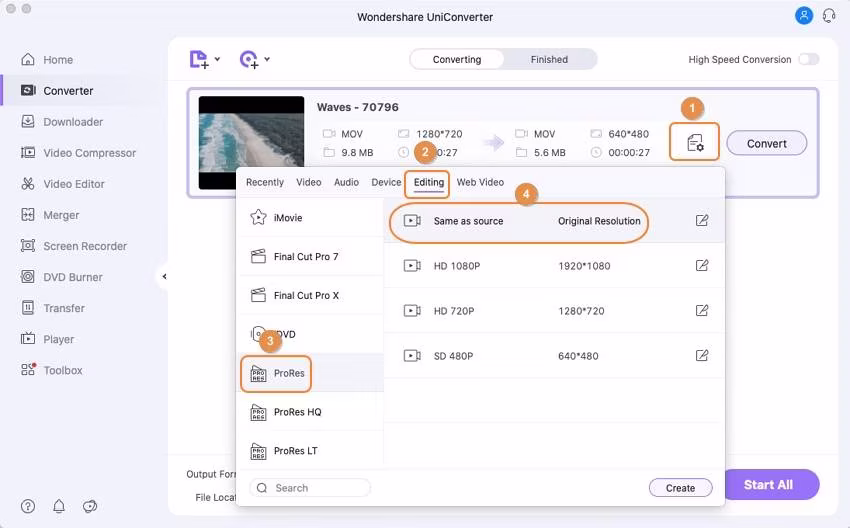Click the Convert button
850x528 pixels.
pos(767,144)
